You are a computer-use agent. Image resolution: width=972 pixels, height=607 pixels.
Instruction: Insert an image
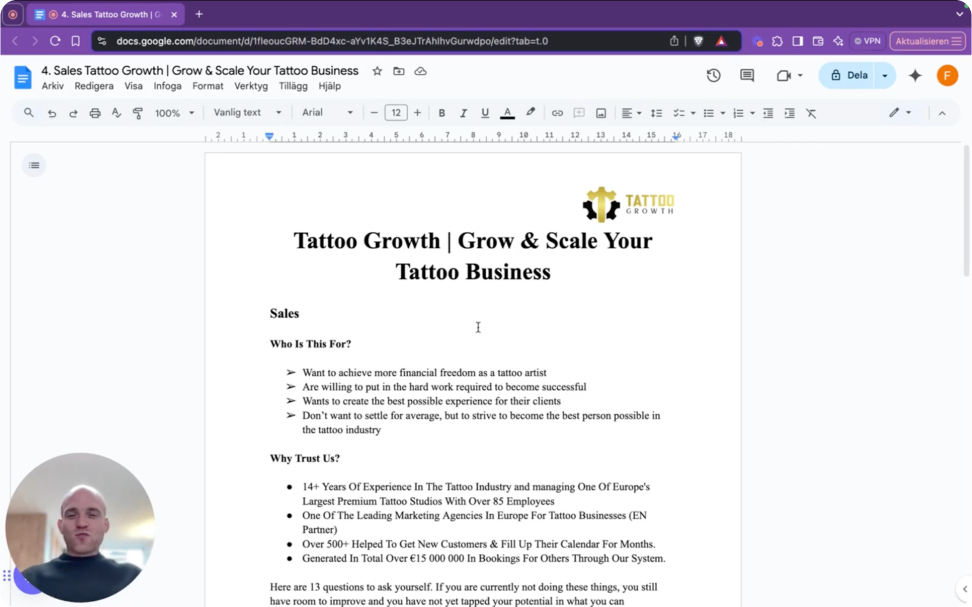pyautogui.click(x=601, y=113)
